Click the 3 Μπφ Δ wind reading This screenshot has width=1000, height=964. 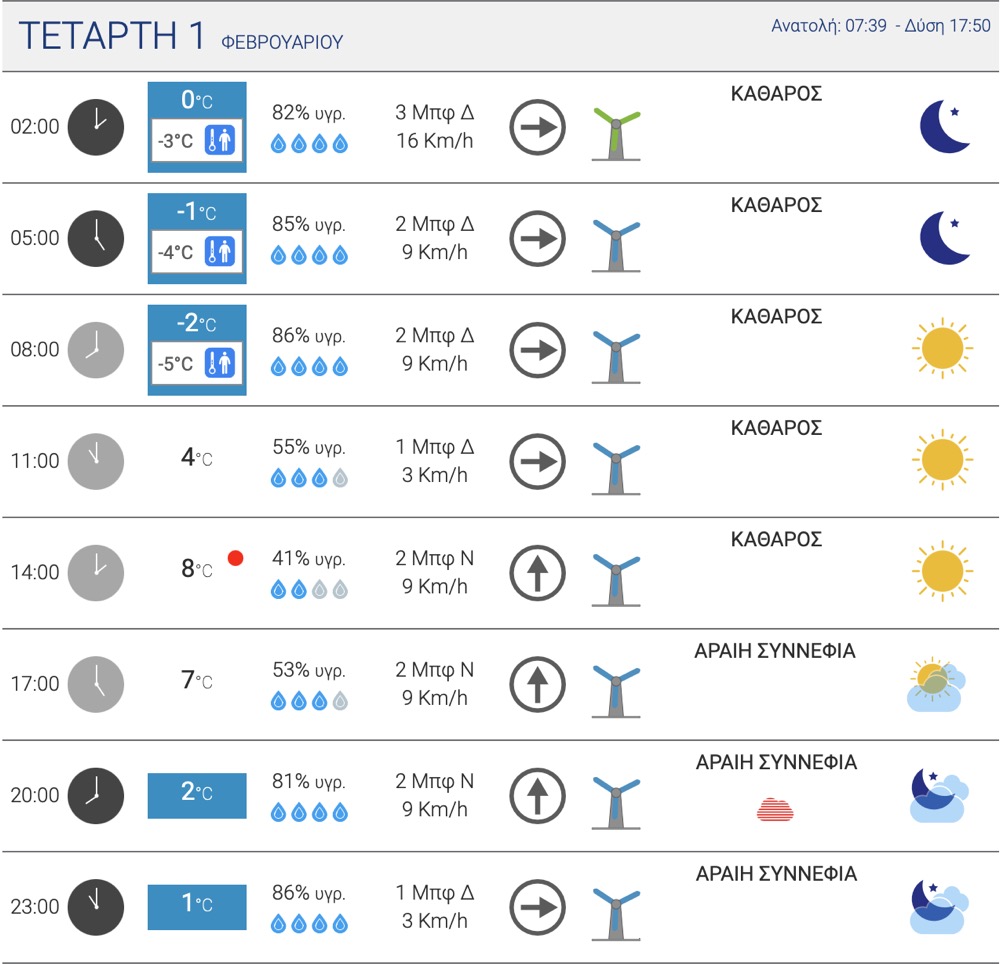click(x=434, y=112)
